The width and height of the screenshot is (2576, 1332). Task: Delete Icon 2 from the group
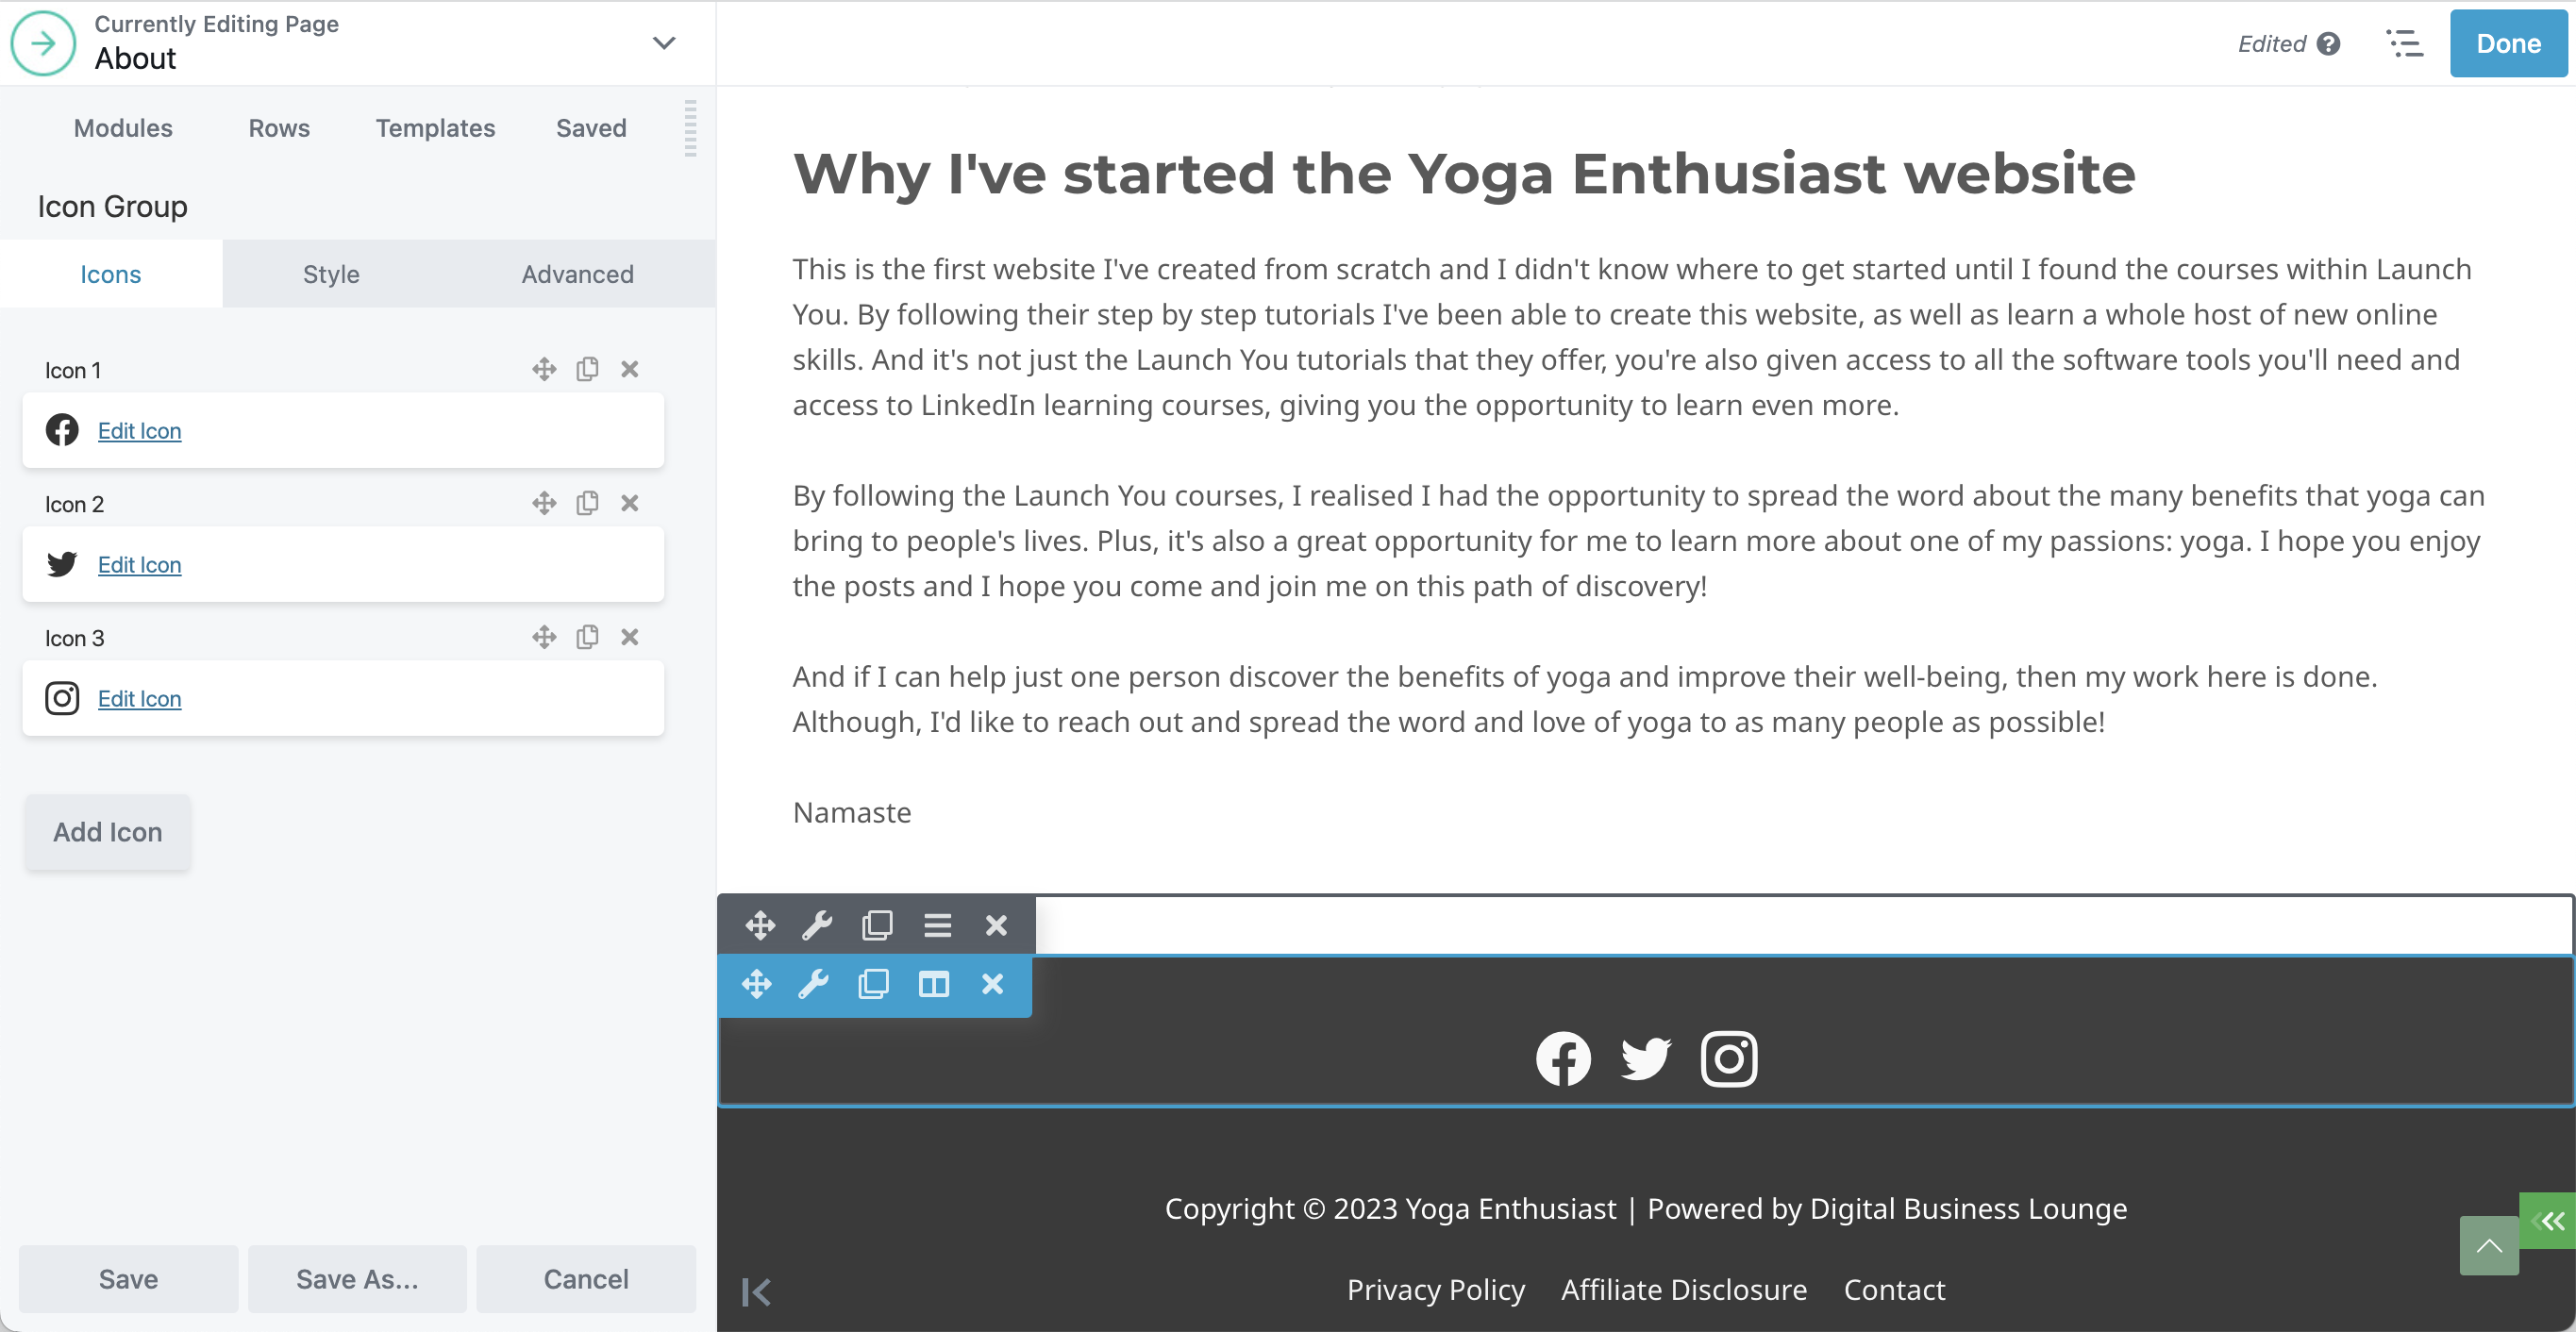click(629, 503)
